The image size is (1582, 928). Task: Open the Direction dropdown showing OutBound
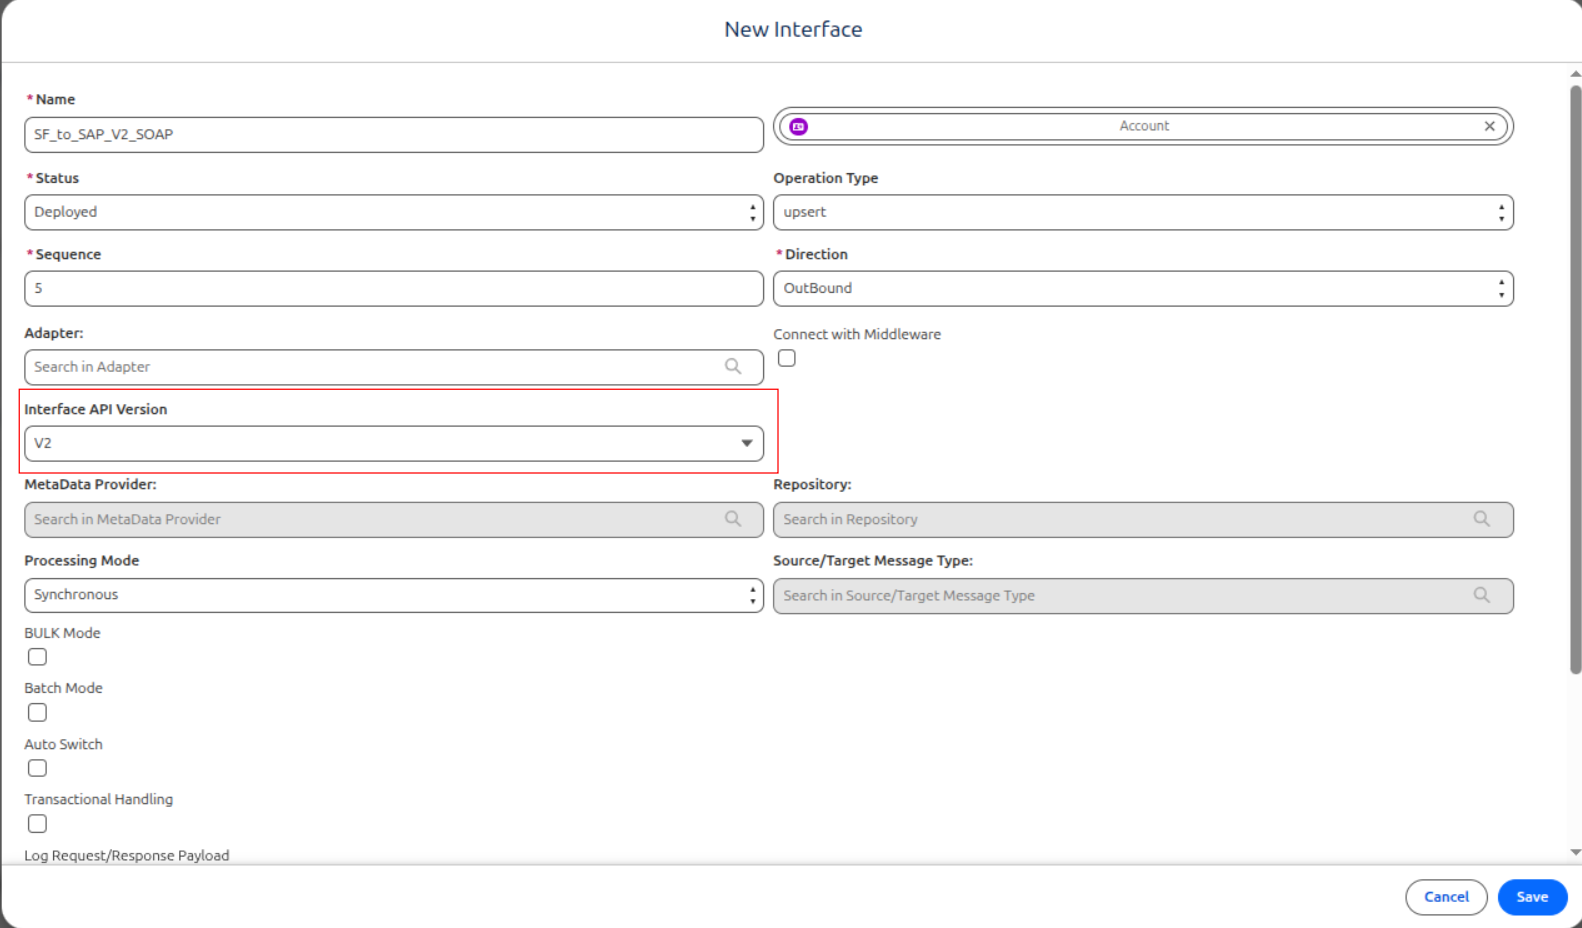coord(1143,288)
